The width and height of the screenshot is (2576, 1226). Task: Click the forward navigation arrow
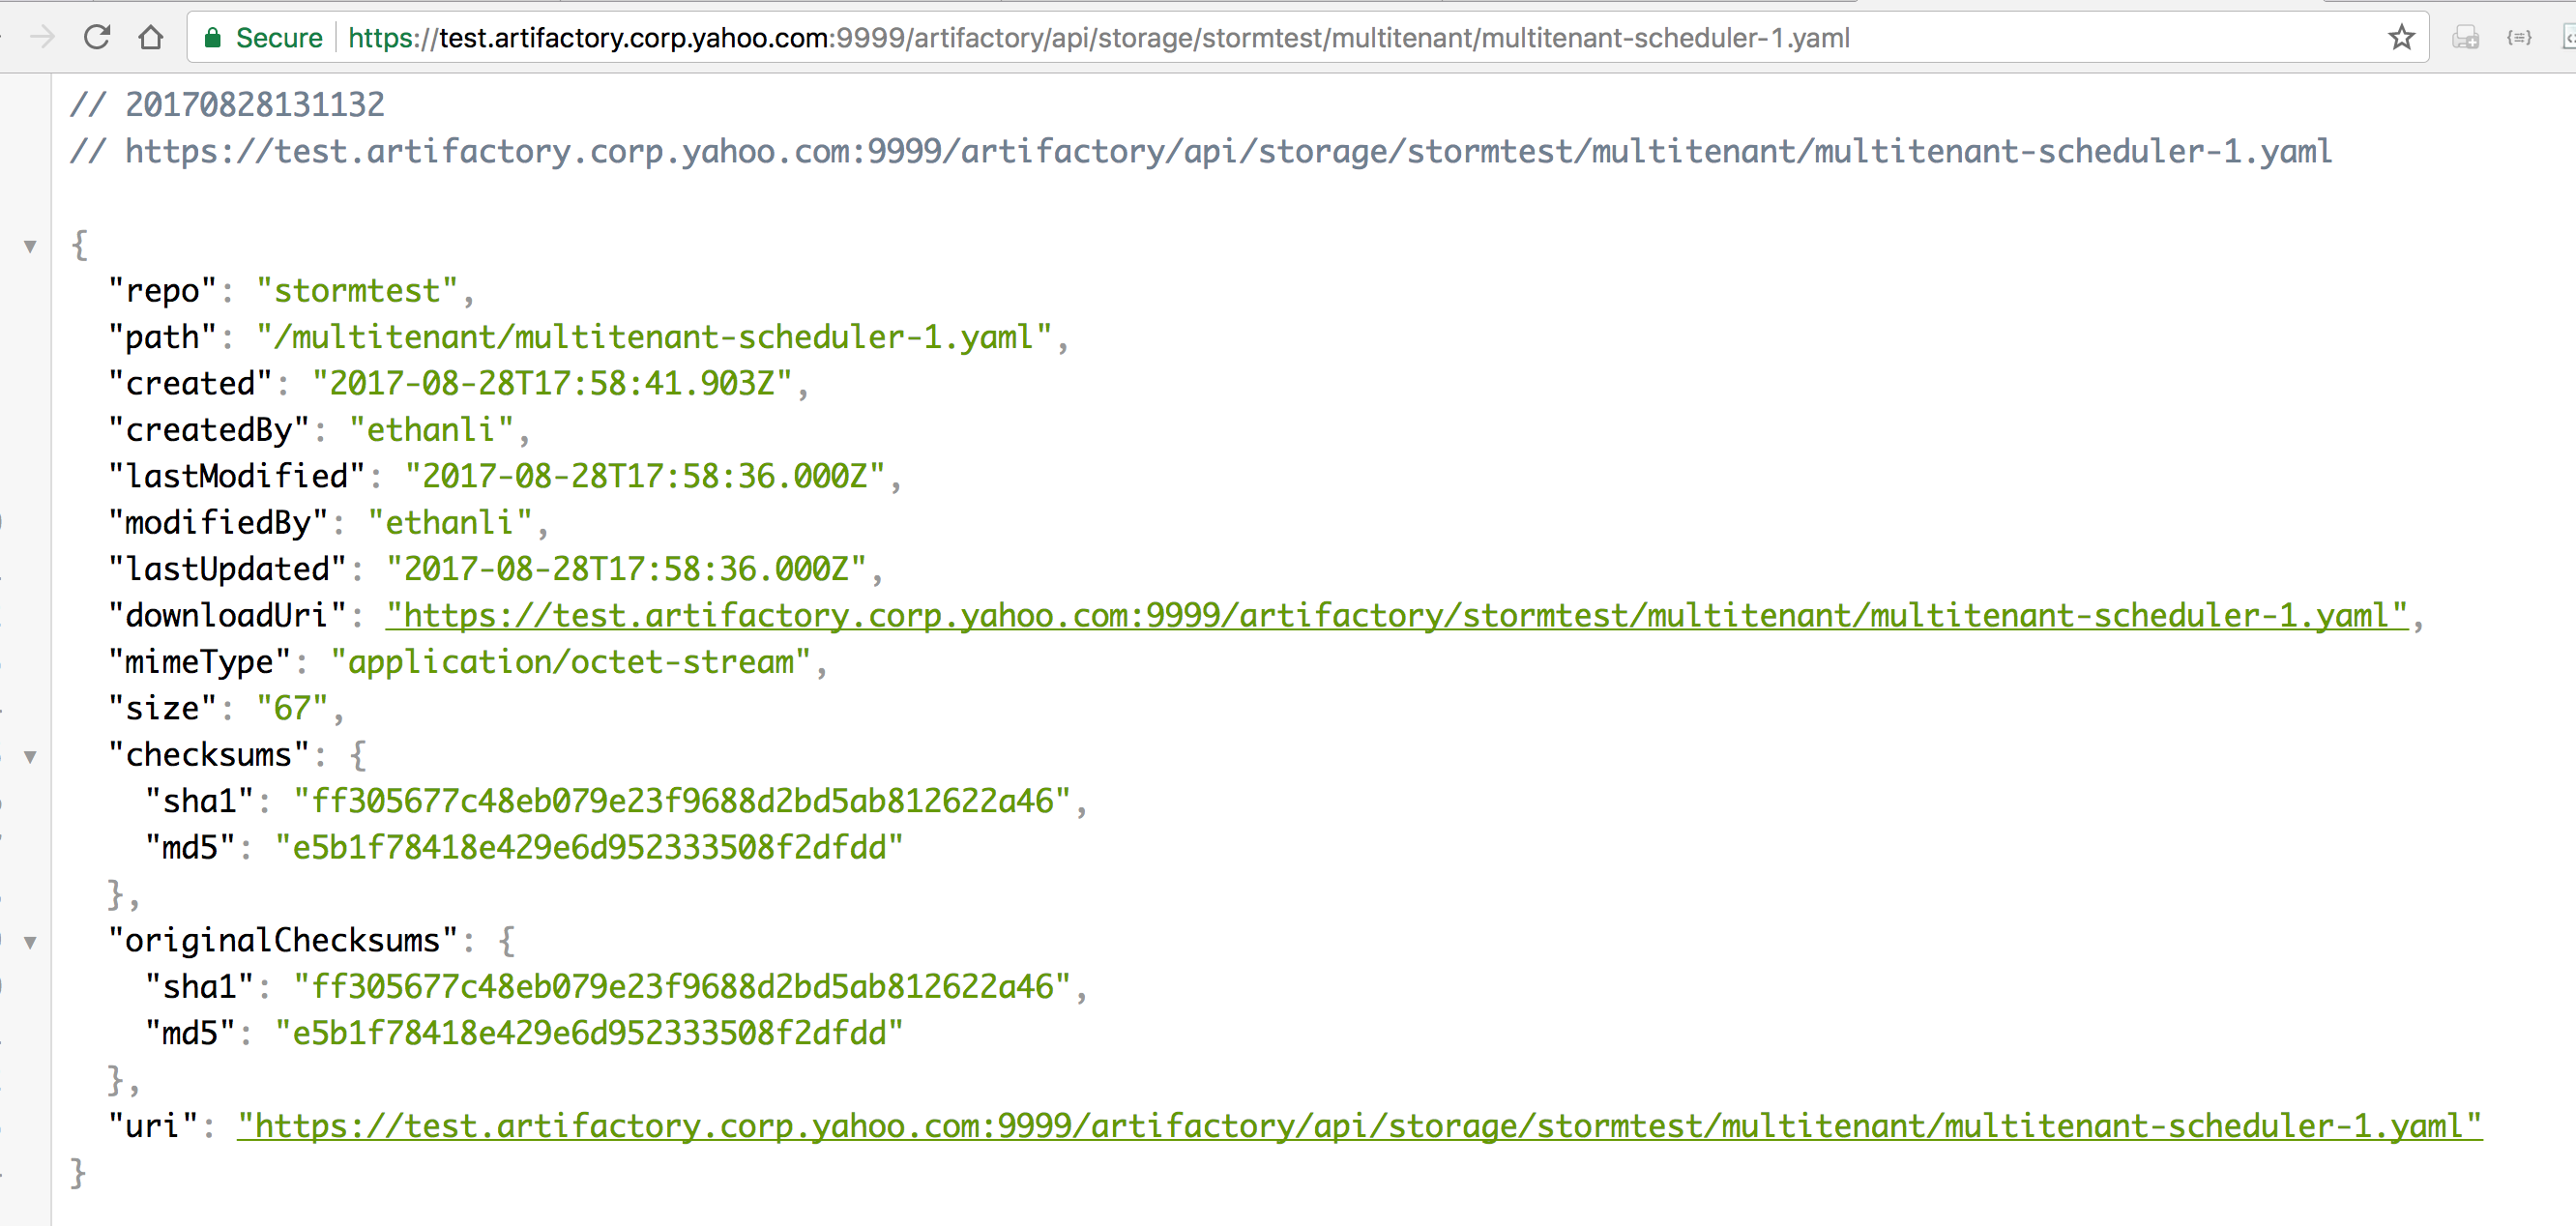42,38
